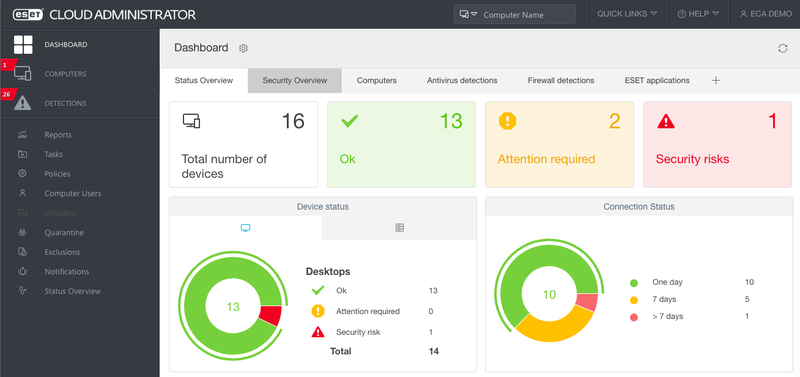Open the ESET applications tab
Screen dimensions: 800x377
pos(657,81)
